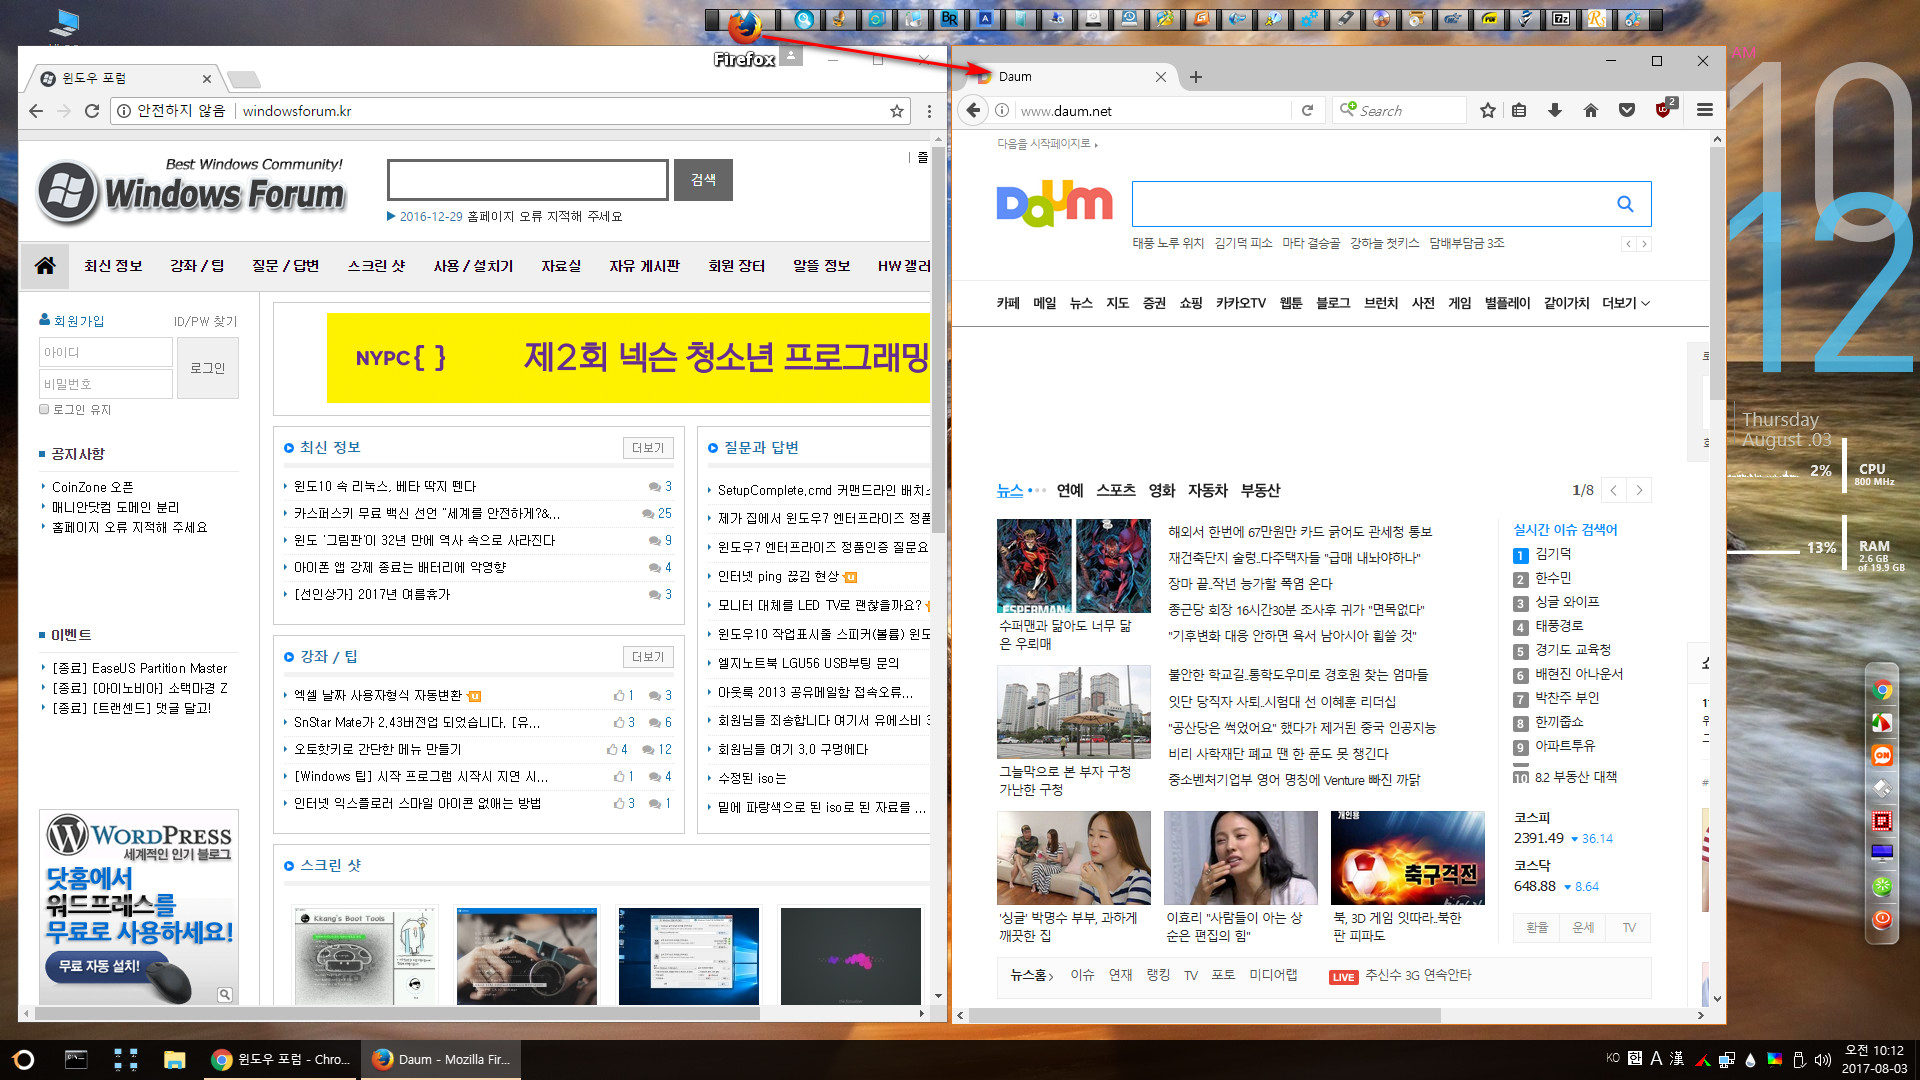The image size is (1920, 1080).
Task: Open the 자유 게시판 menu item
Action: pos(644,266)
